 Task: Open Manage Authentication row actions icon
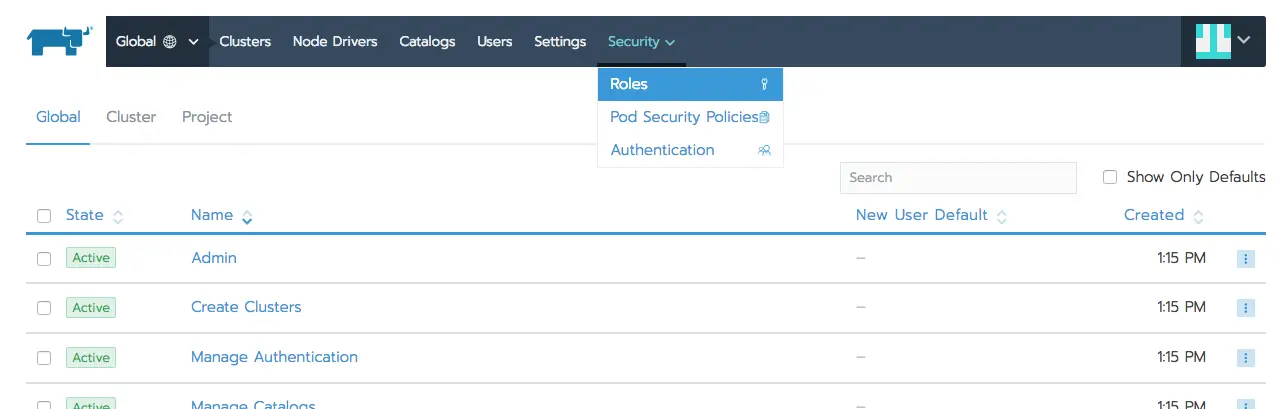(x=1245, y=357)
